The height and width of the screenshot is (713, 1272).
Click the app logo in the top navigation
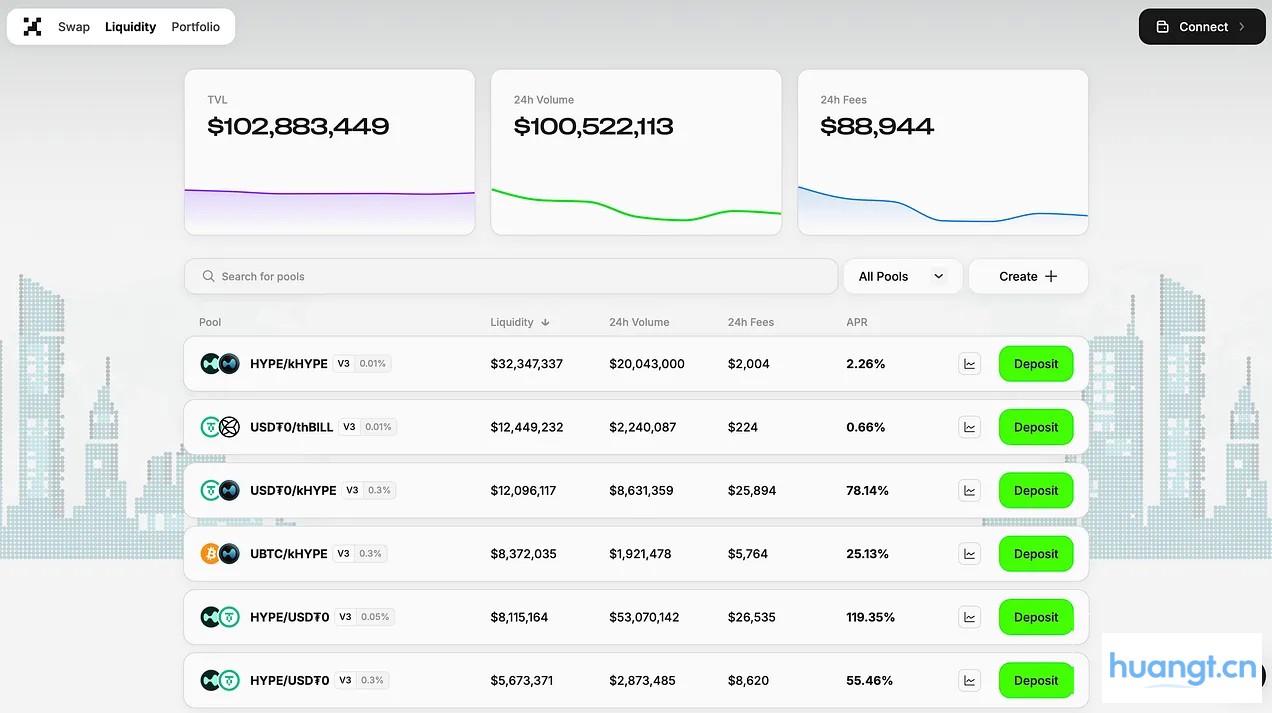click(33, 27)
